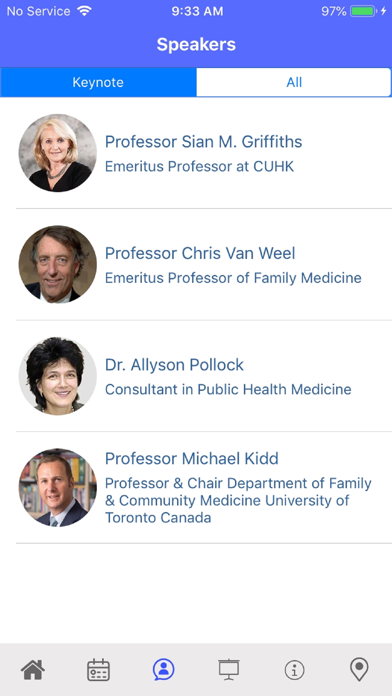This screenshot has height=696, width=392.
Task: Open the info circle icon
Action: [x=295, y=669]
